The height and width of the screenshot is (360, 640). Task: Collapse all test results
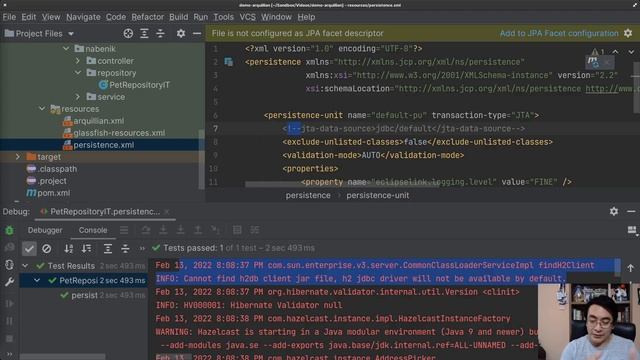tap(125, 248)
